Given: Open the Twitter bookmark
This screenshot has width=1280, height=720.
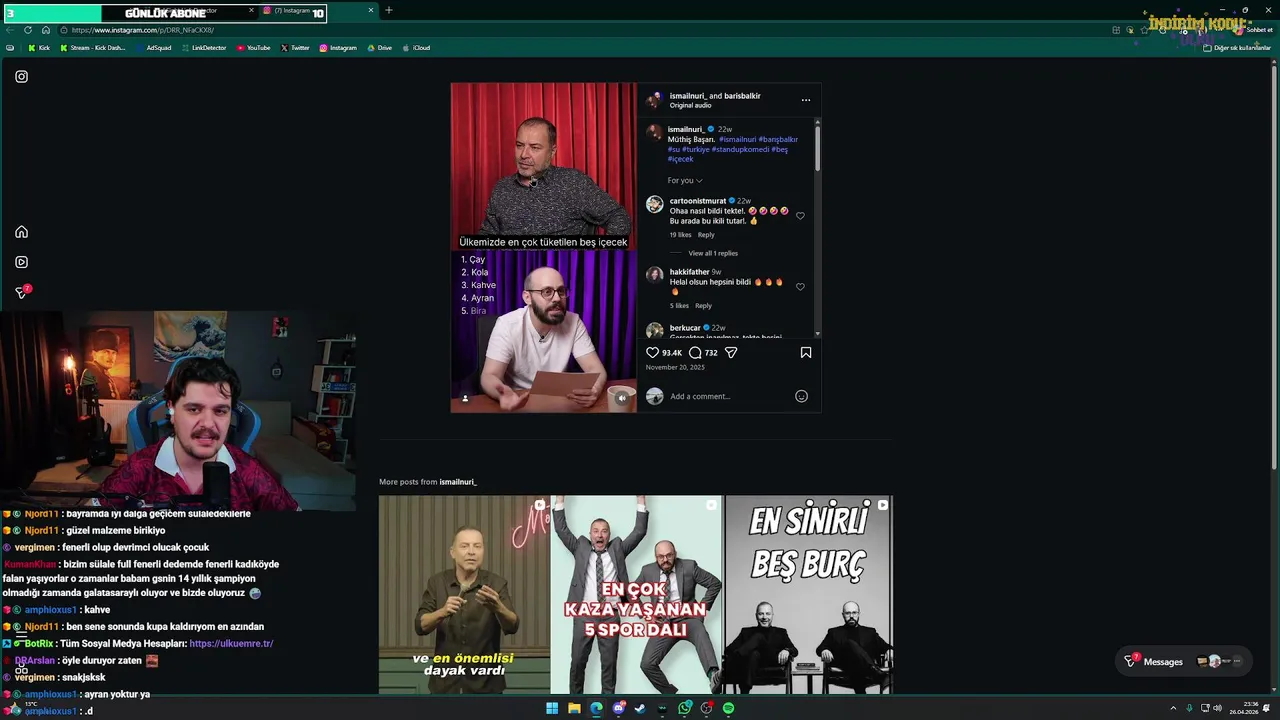Looking at the screenshot, I should (x=295, y=48).
